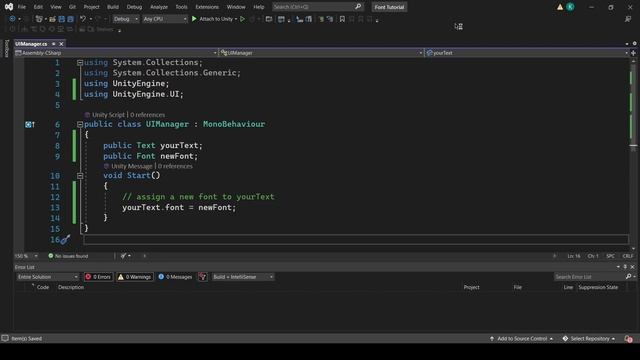Open the Build menu
The height and width of the screenshot is (360, 640).
113,7
